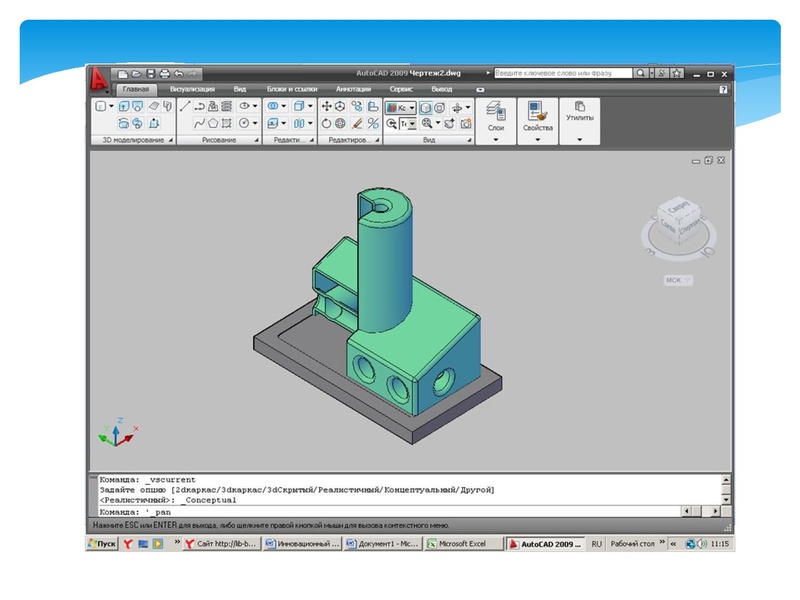Expand the Утилиты panel dropdown
The width and height of the screenshot is (800, 600).
click(580, 140)
